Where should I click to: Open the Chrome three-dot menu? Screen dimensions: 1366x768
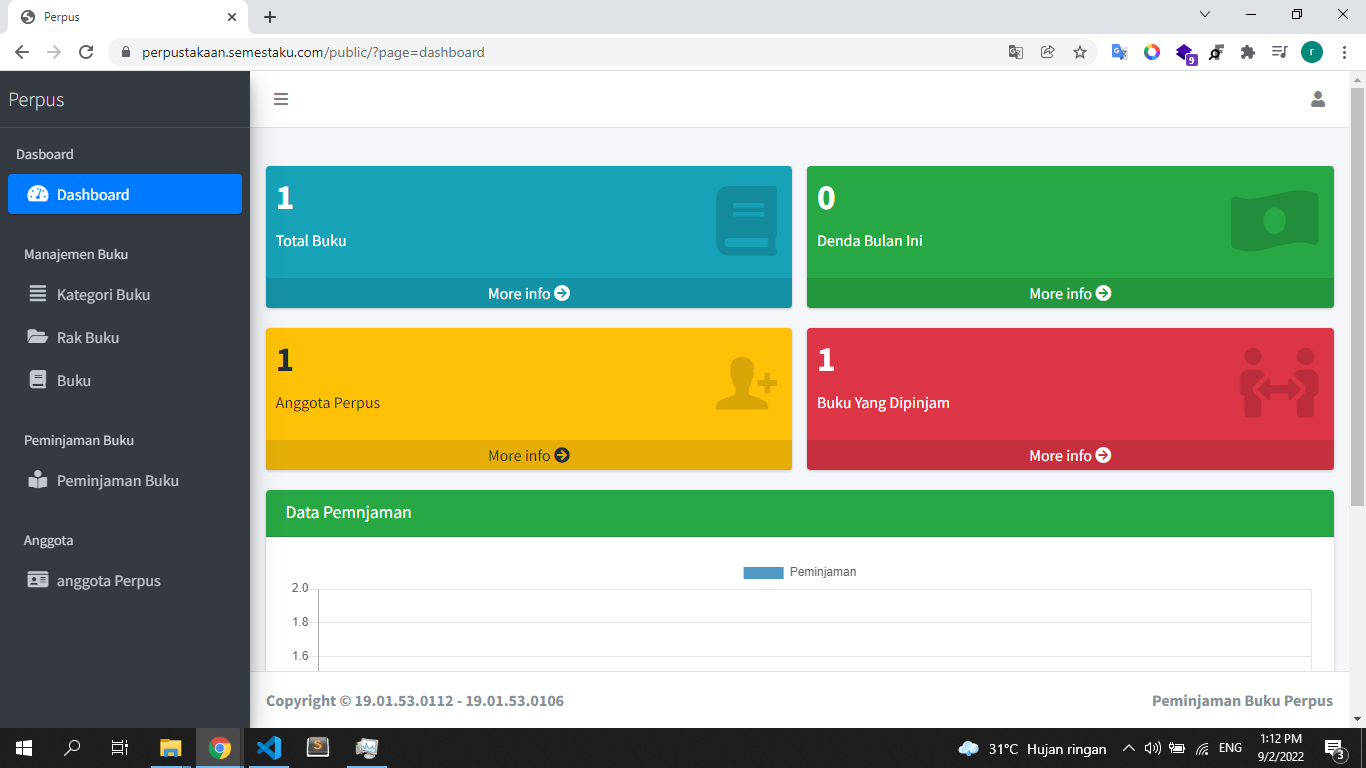click(1345, 52)
